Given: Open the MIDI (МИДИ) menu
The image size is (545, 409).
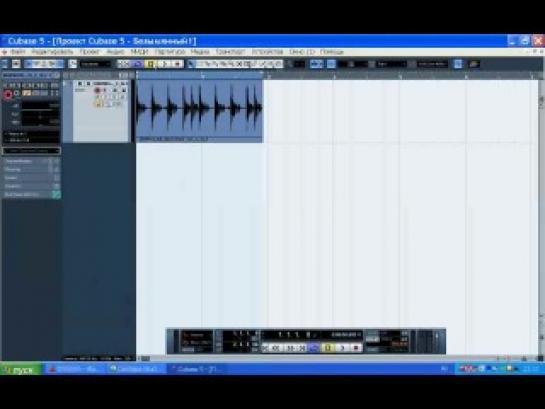Looking at the screenshot, I should [x=139, y=52].
